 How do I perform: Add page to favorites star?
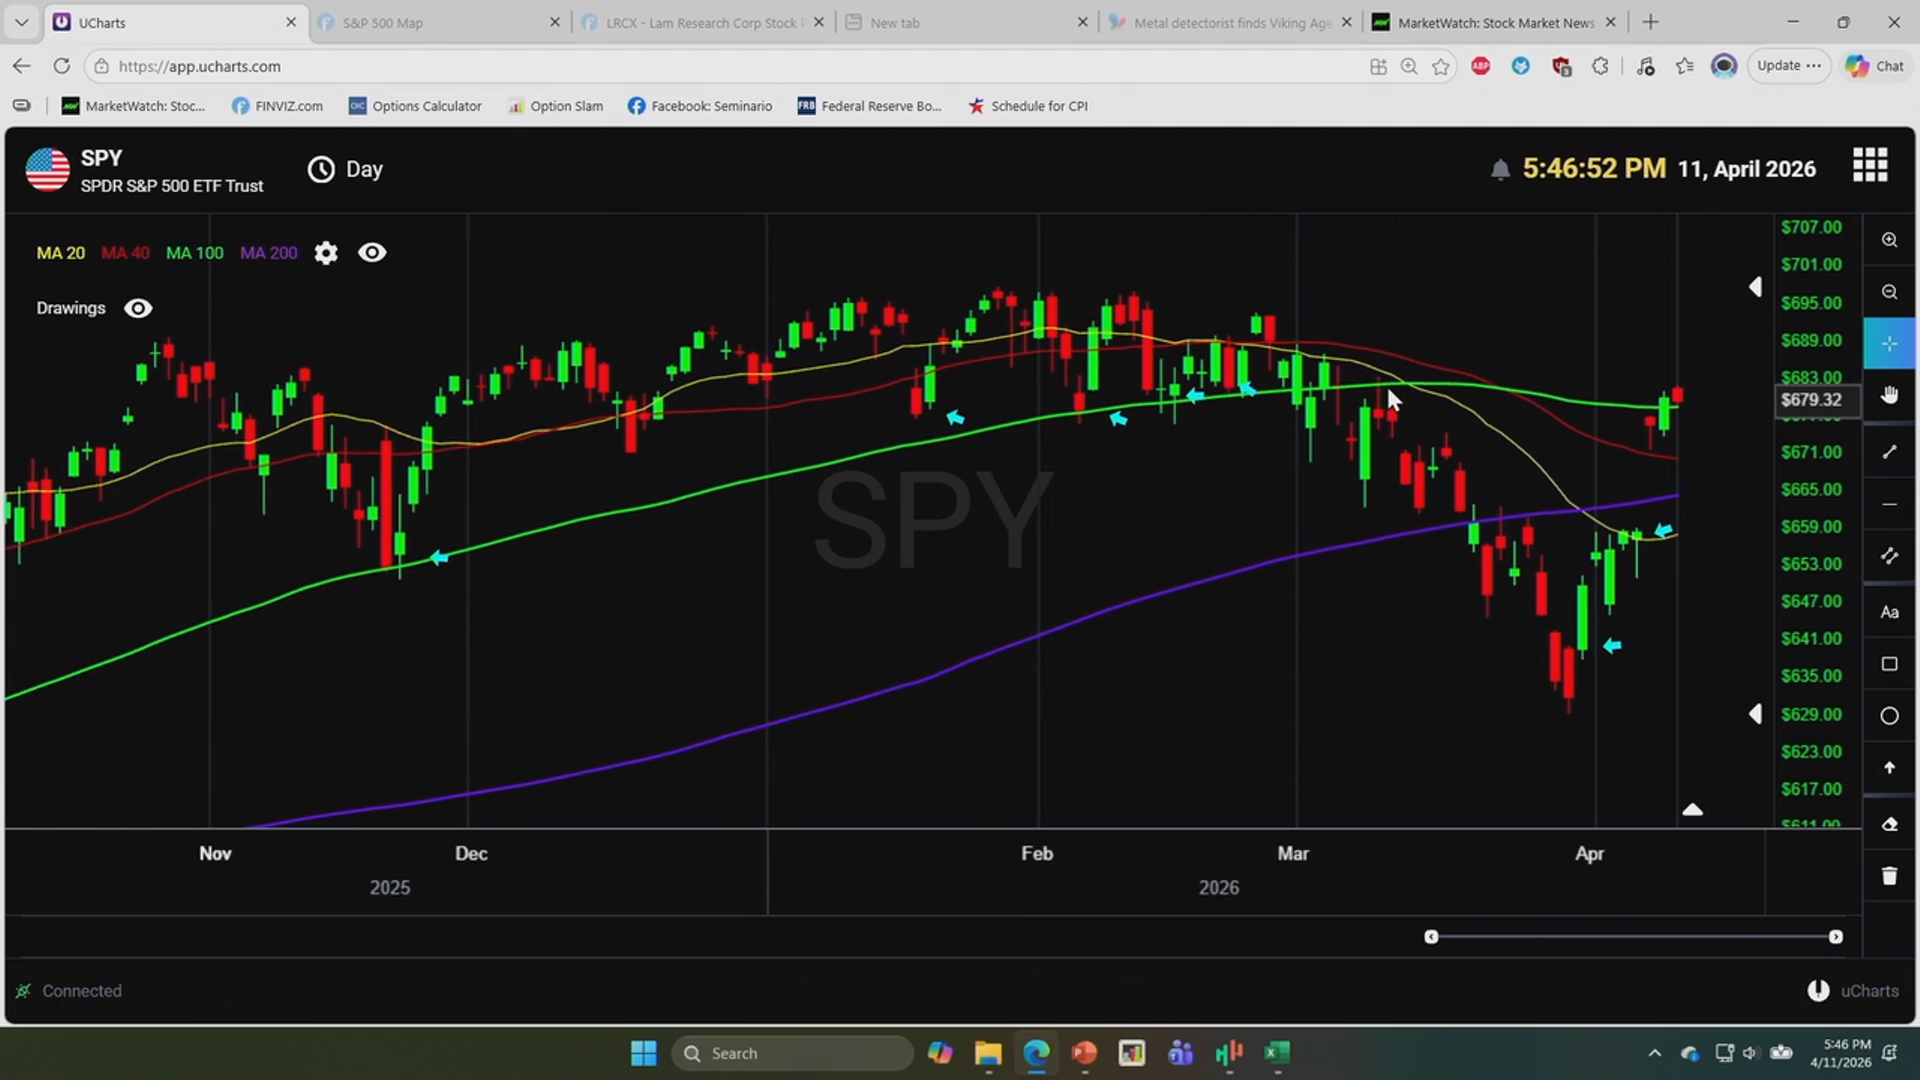click(1440, 66)
